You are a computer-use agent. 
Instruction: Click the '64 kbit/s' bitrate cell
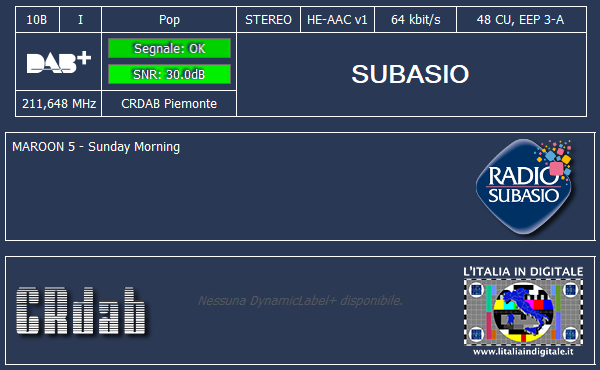[416, 20]
